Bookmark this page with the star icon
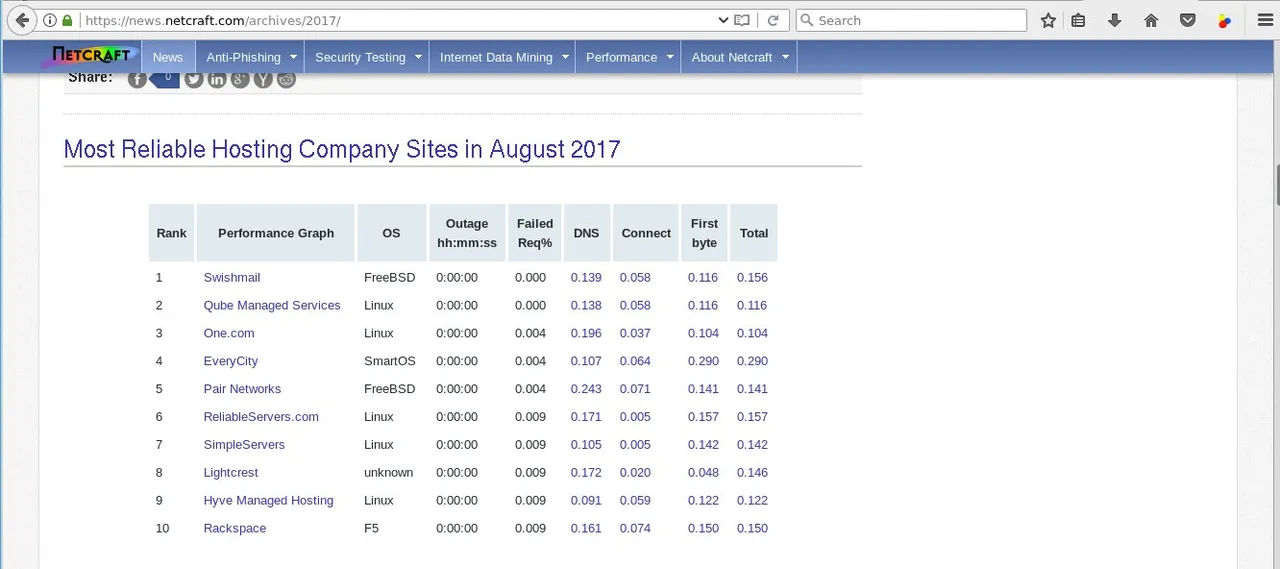Screen dimensions: 1280x569 coord(1048,20)
